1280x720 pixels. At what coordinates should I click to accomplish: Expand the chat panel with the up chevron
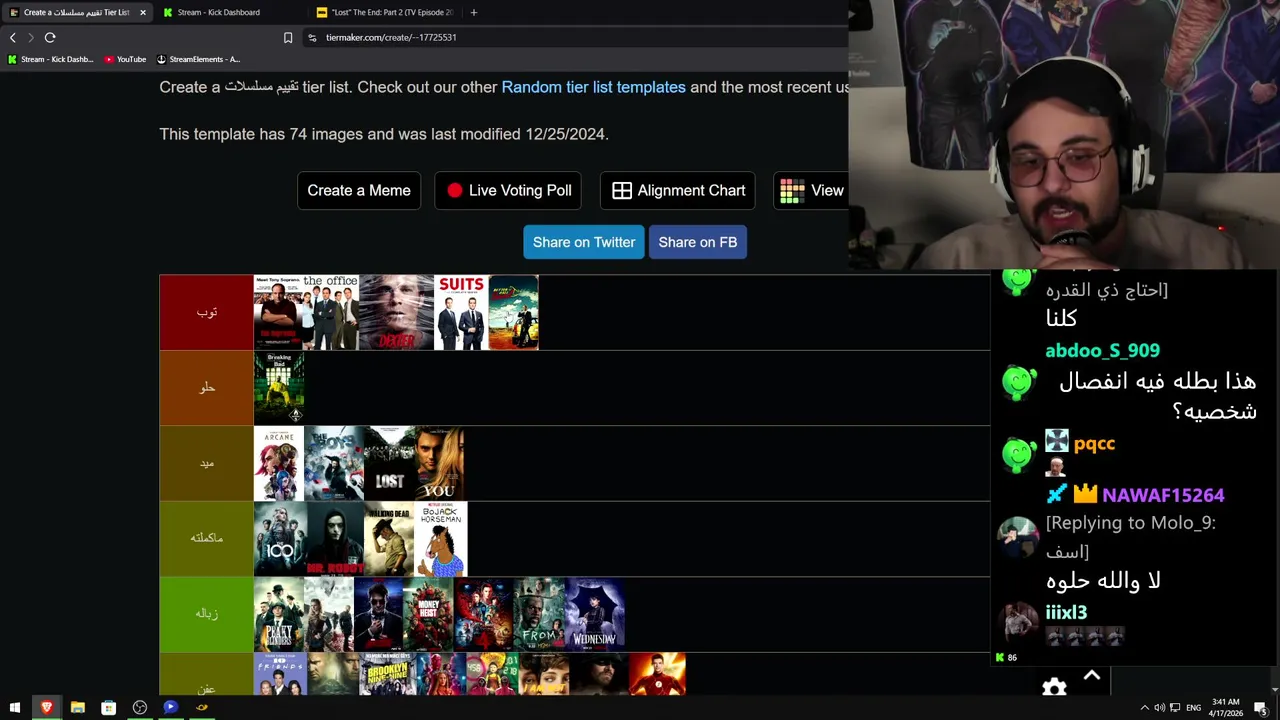[1092, 677]
